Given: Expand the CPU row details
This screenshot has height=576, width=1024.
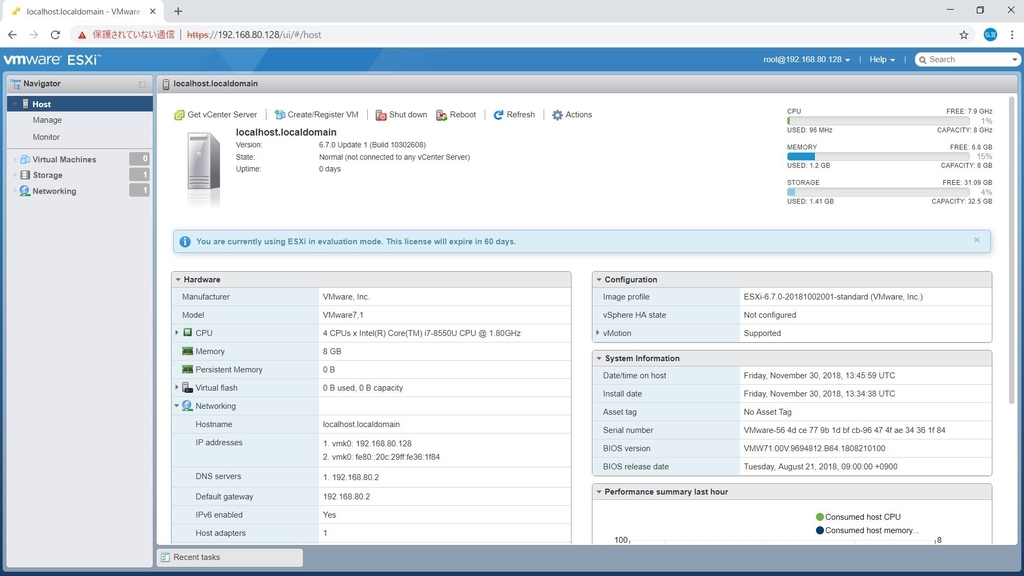Looking at the screenshot, I should (177, 333).
